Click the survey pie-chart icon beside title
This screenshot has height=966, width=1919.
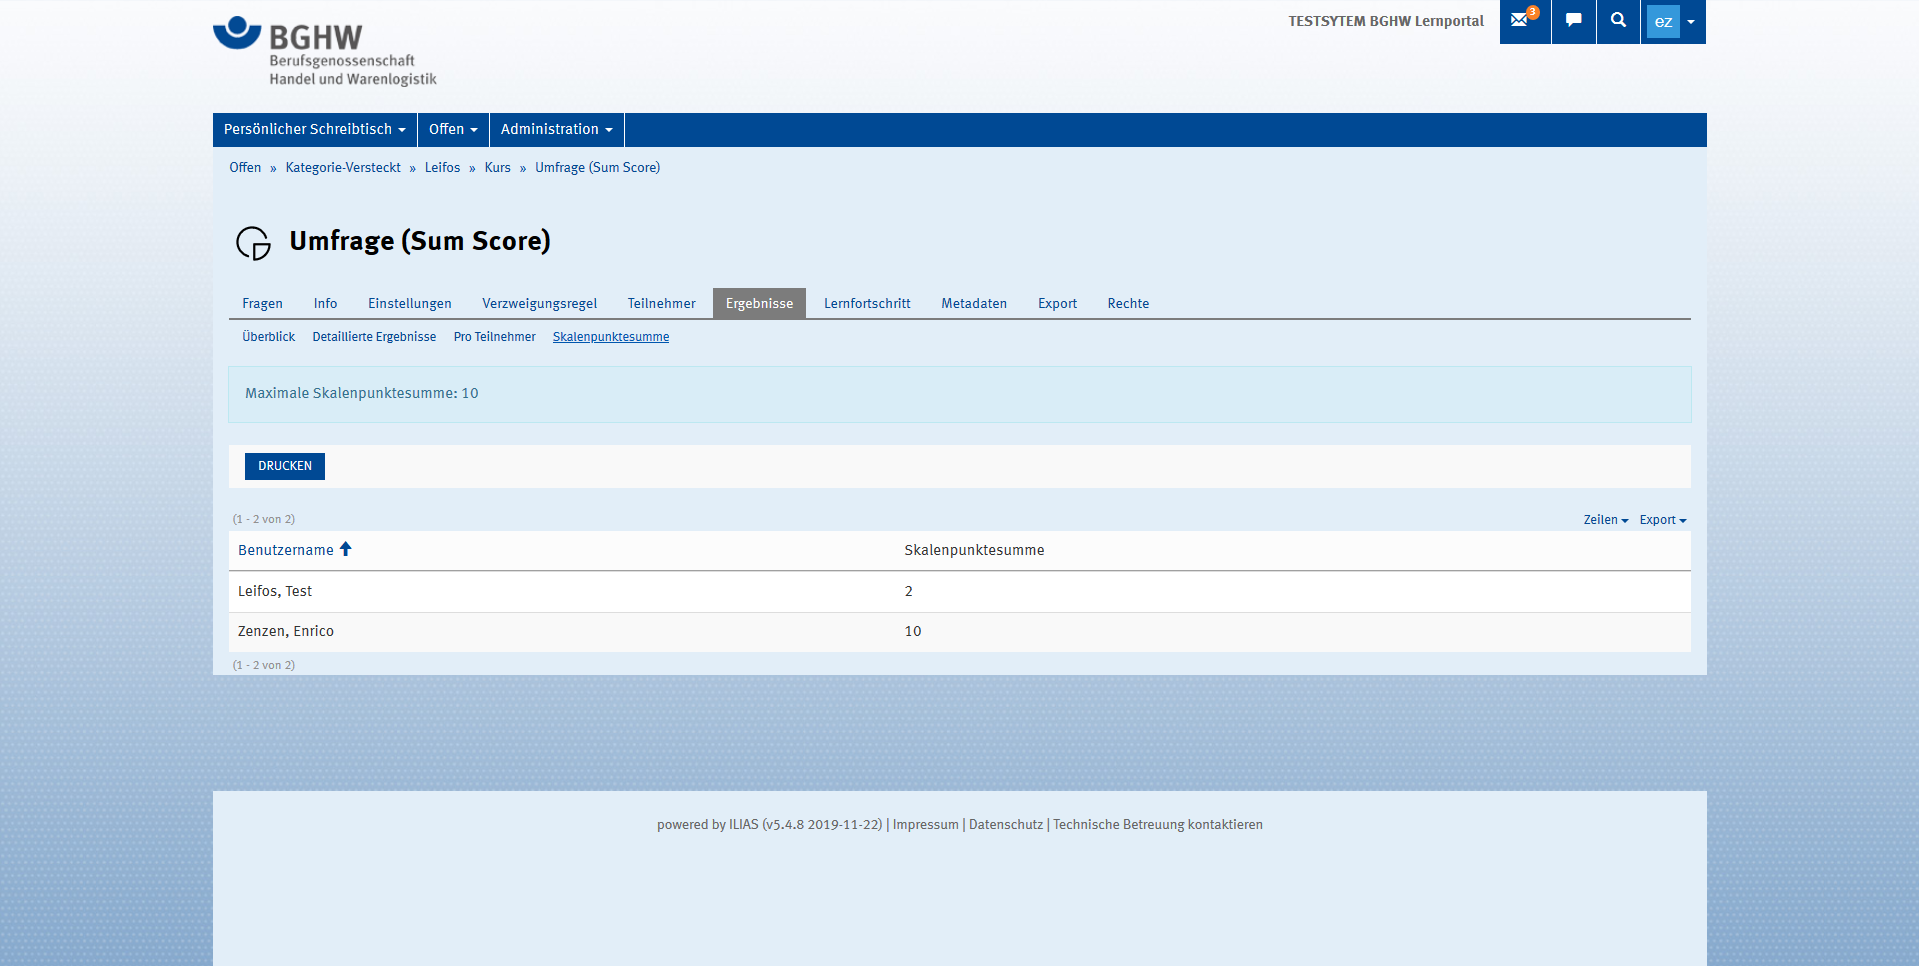point(253,243)
